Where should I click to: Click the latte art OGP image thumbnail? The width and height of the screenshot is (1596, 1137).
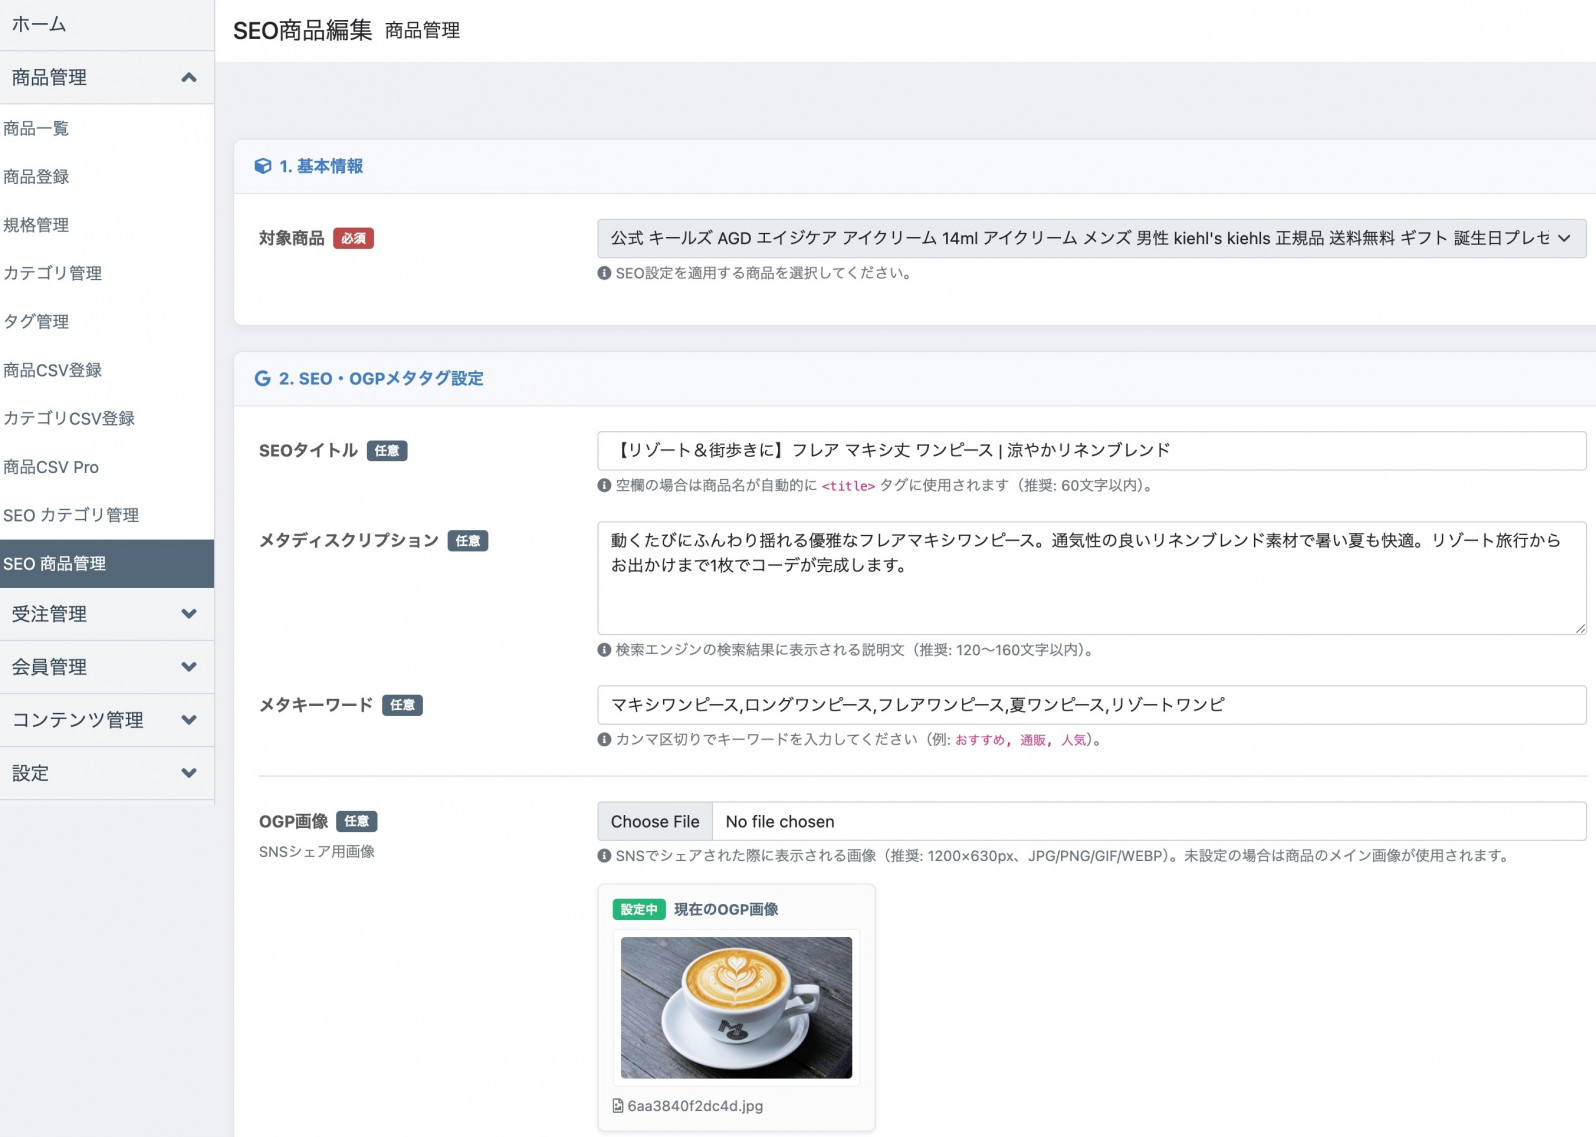point(736,1008)
